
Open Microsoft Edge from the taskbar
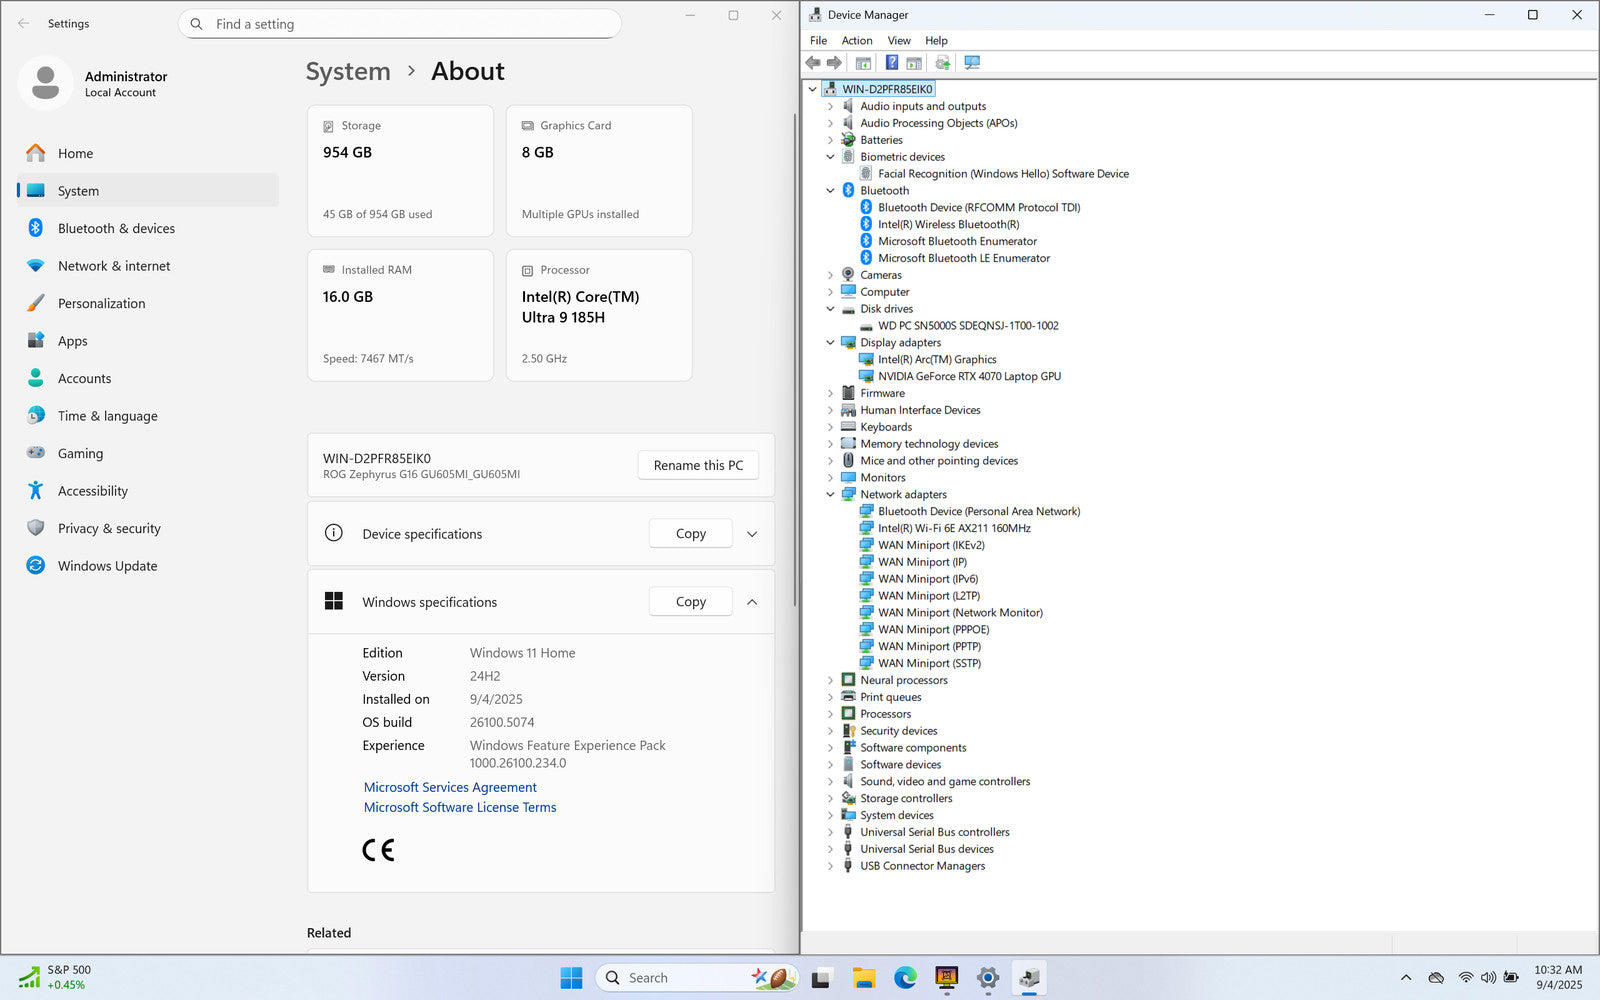point(905,978)
